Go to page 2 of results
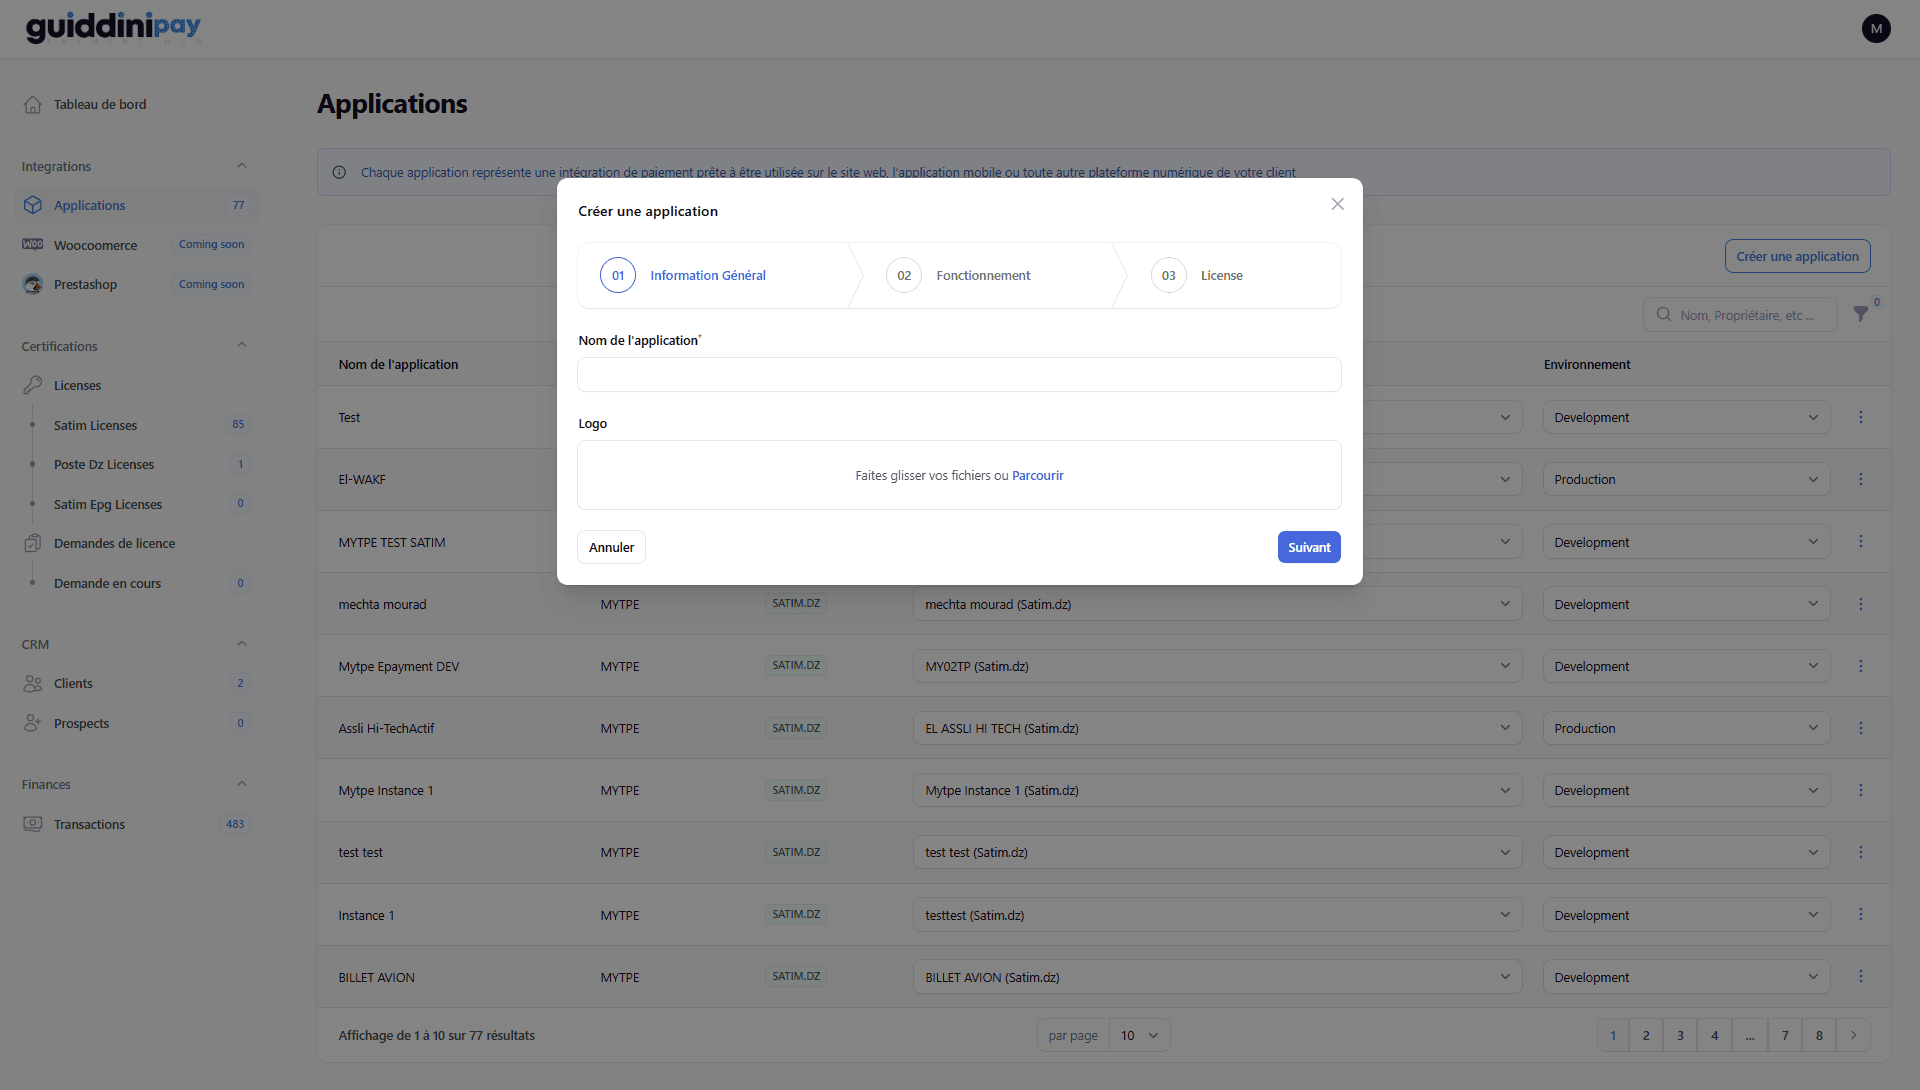The width and height of the screenshot is (1920, 1090). pos(1646,1035)
